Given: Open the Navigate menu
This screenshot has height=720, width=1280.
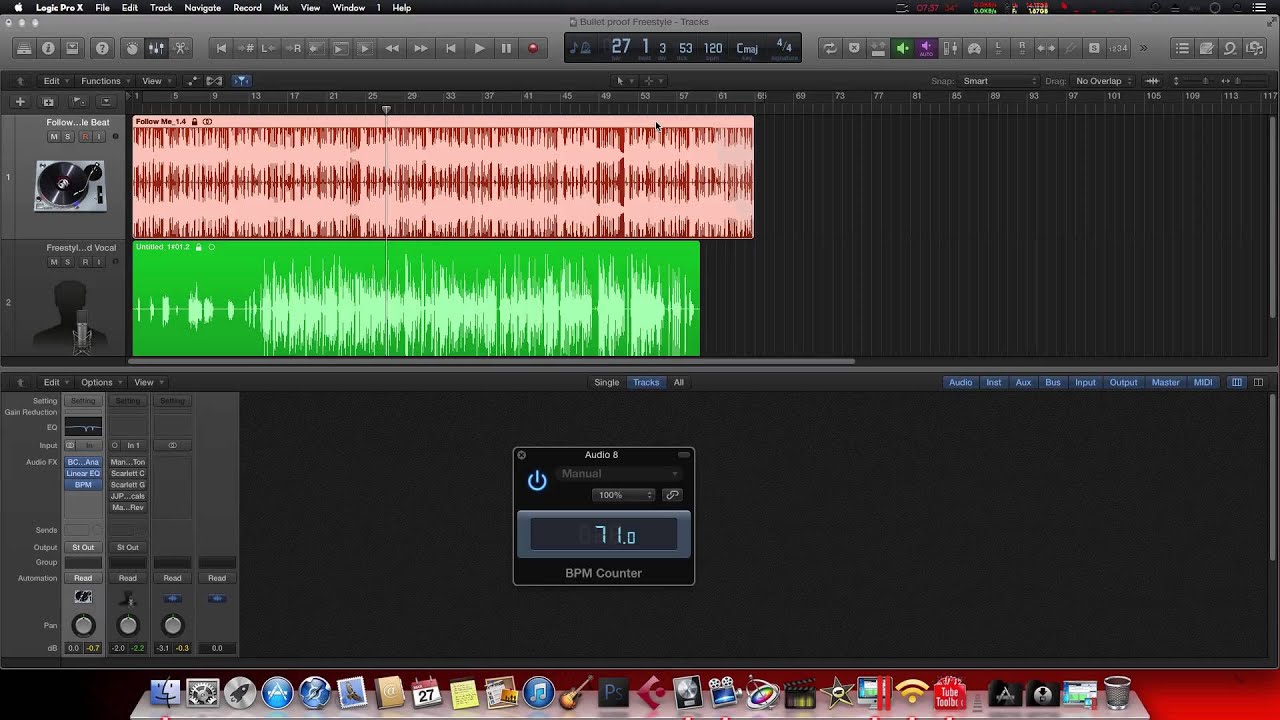Looking at the screenshot, I should click(202, 7).
